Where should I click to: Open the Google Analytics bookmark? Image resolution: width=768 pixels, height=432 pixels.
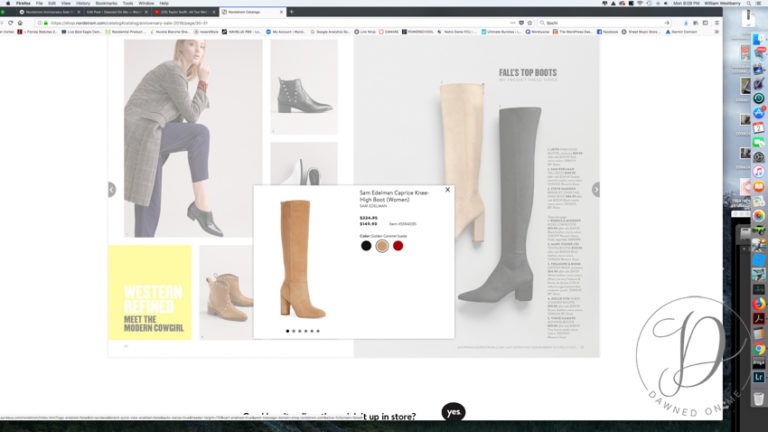coord(331,32)
